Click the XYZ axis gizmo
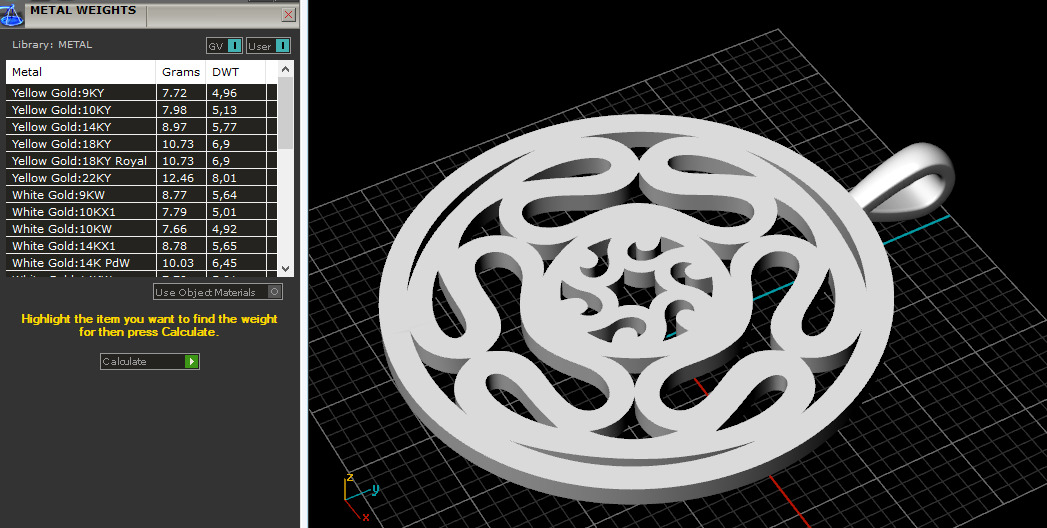 [360, 496]
